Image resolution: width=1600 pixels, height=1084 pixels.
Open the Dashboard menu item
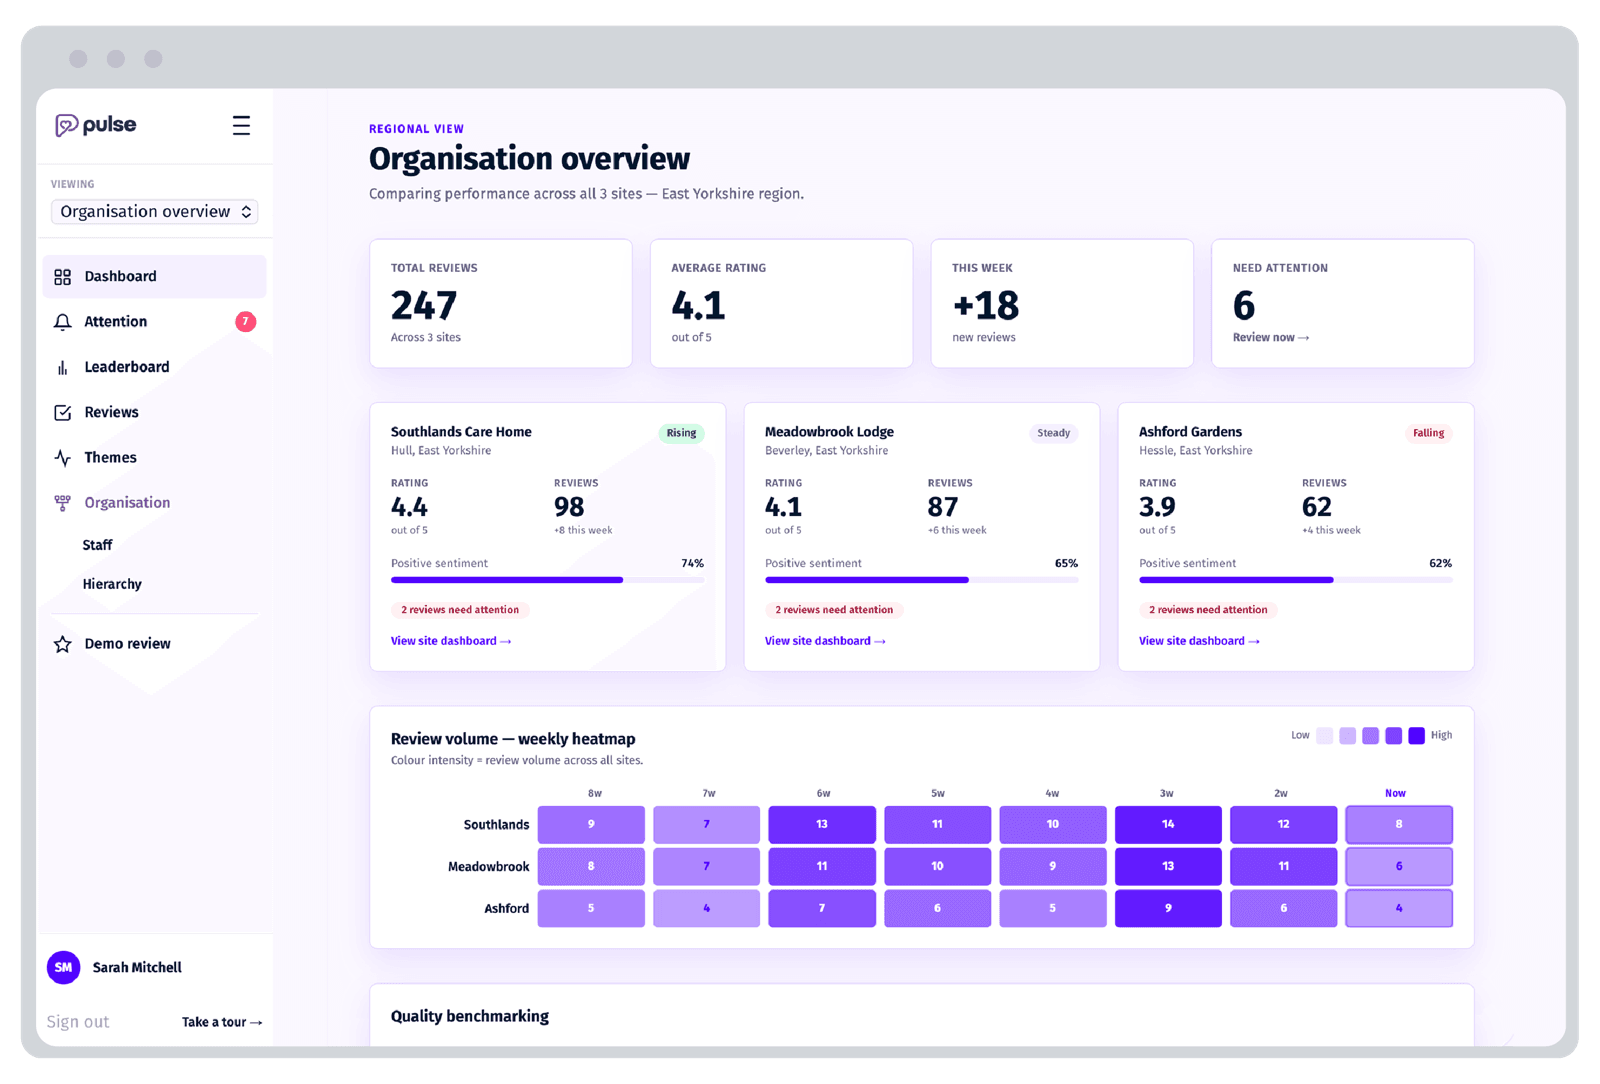click(154, 277)
